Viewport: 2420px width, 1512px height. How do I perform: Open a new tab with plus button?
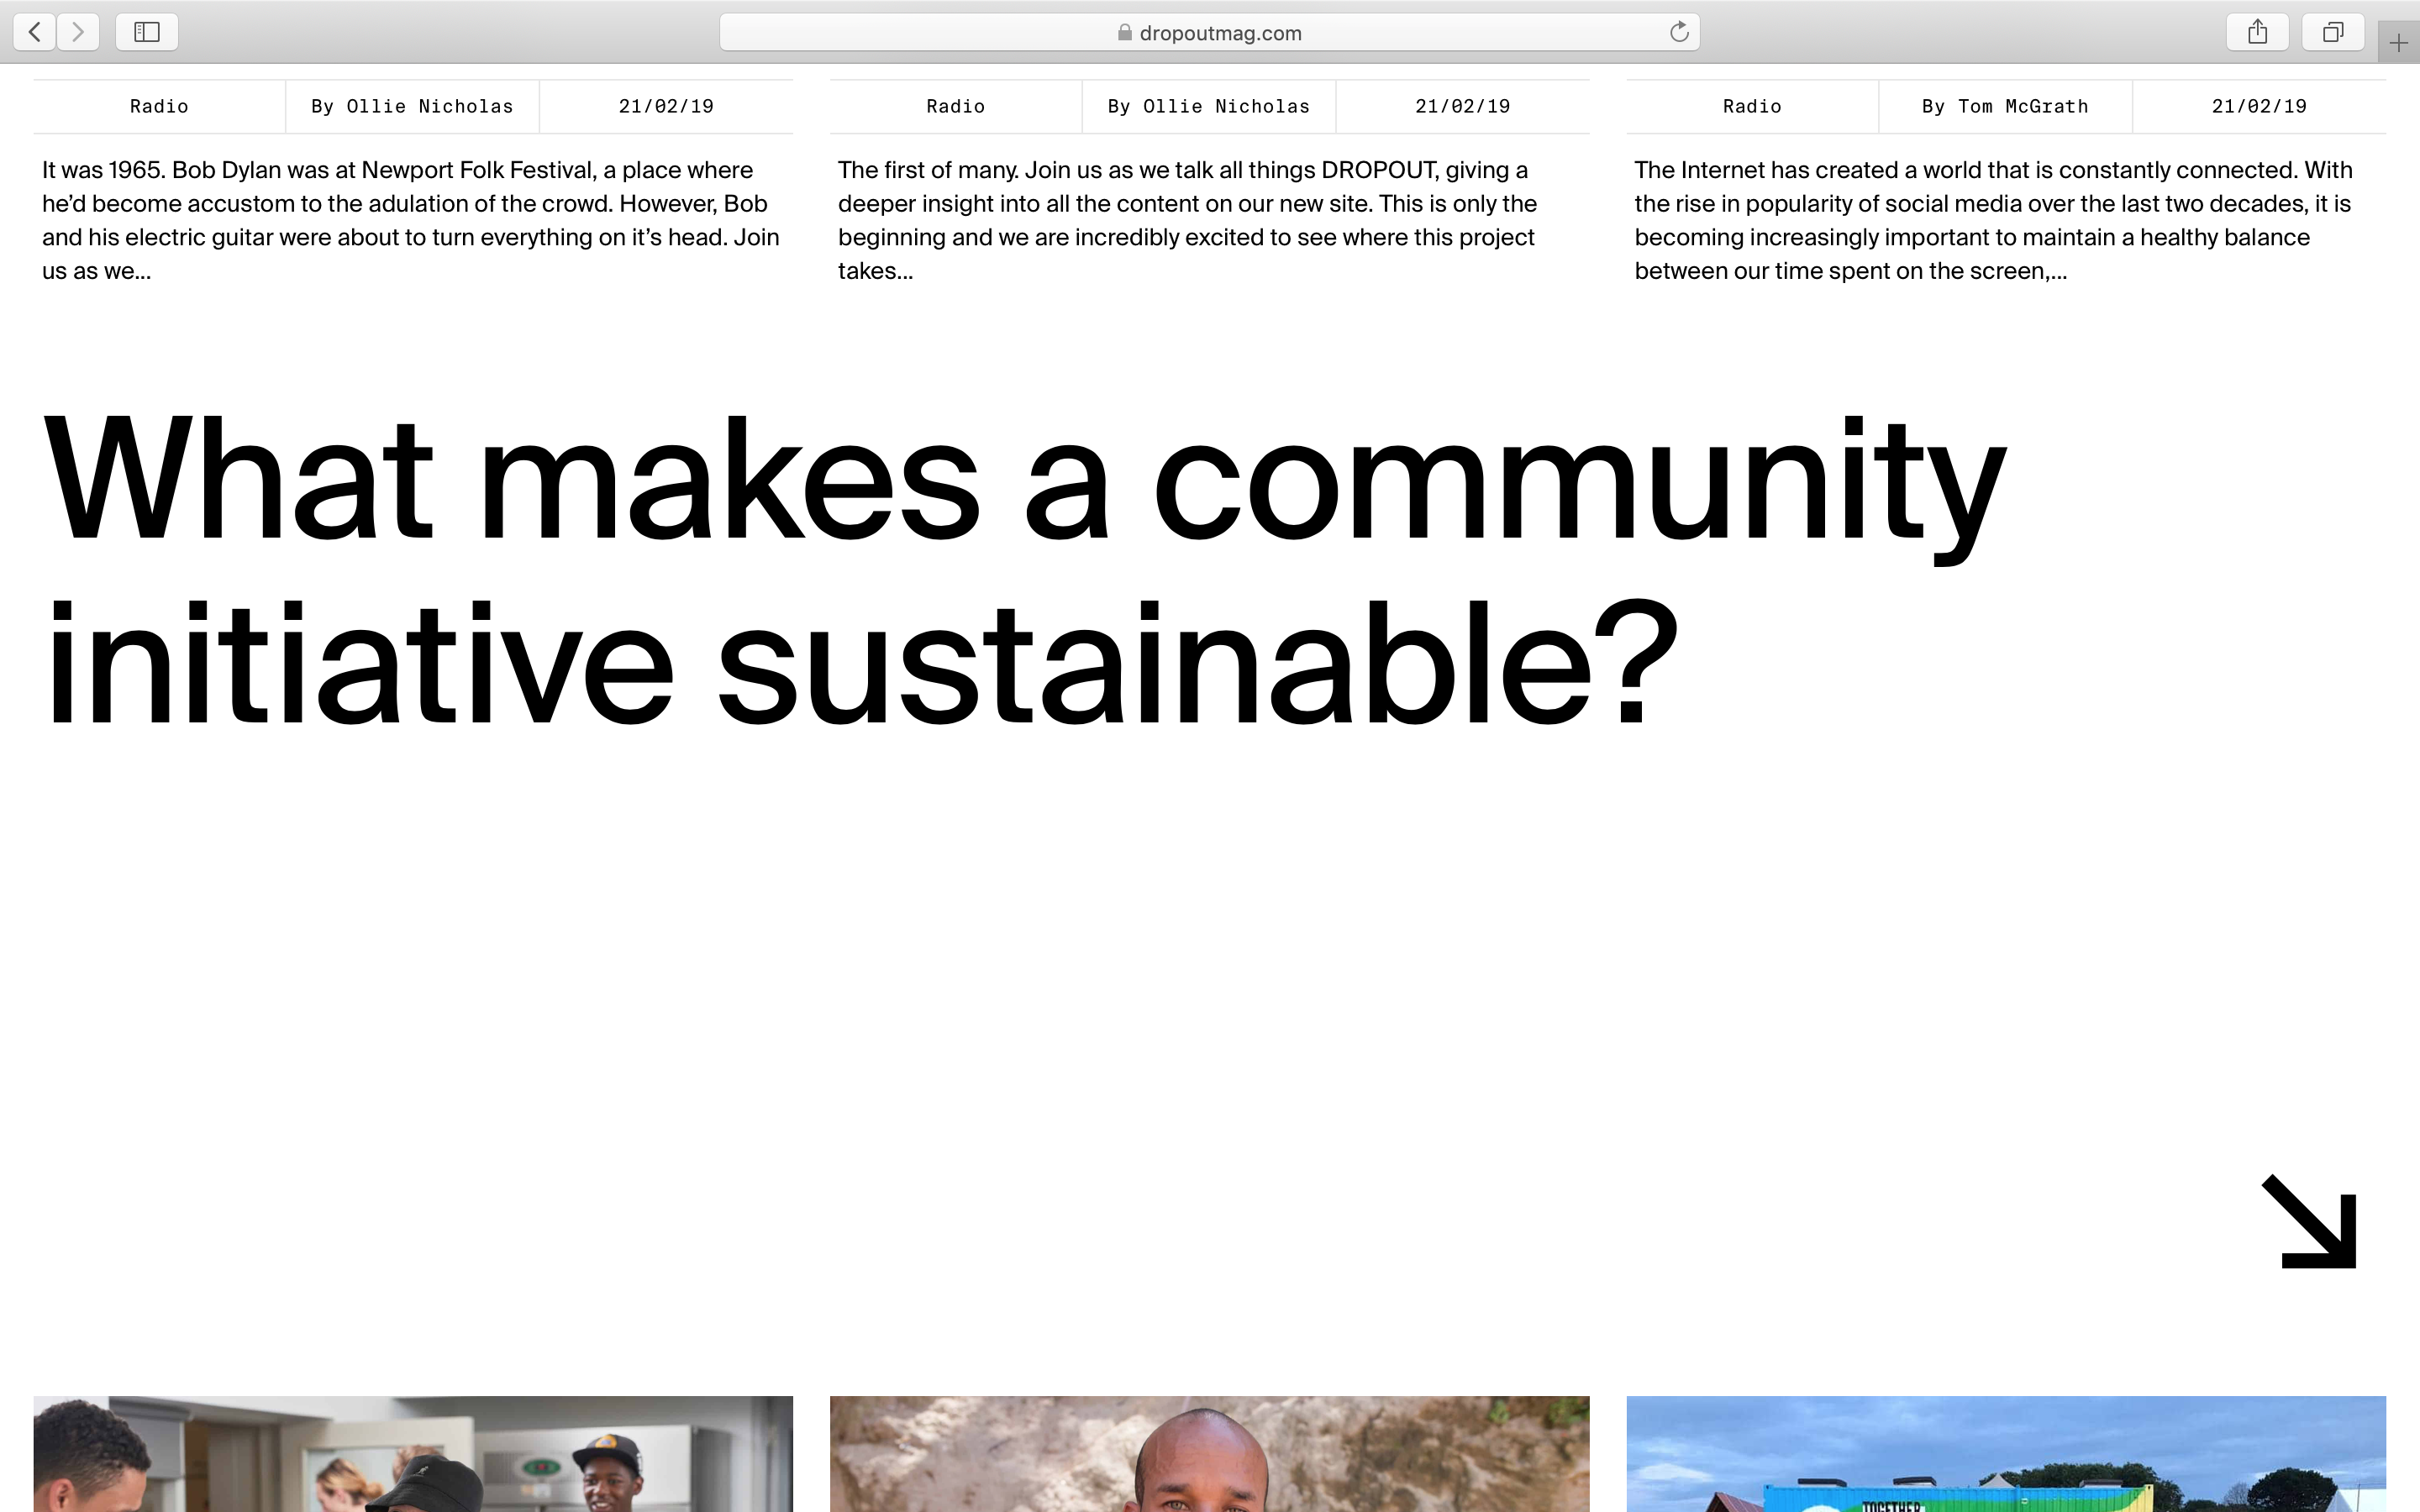2398,43
